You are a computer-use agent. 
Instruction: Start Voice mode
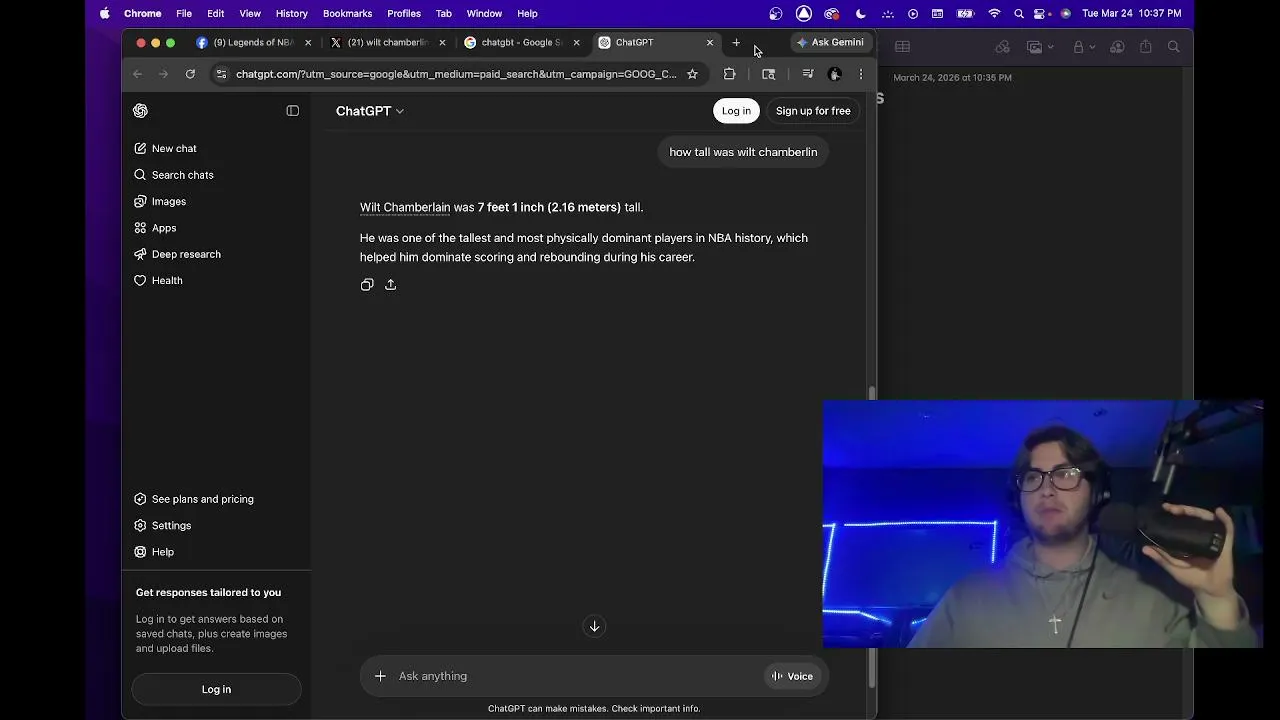coord(792,676)
